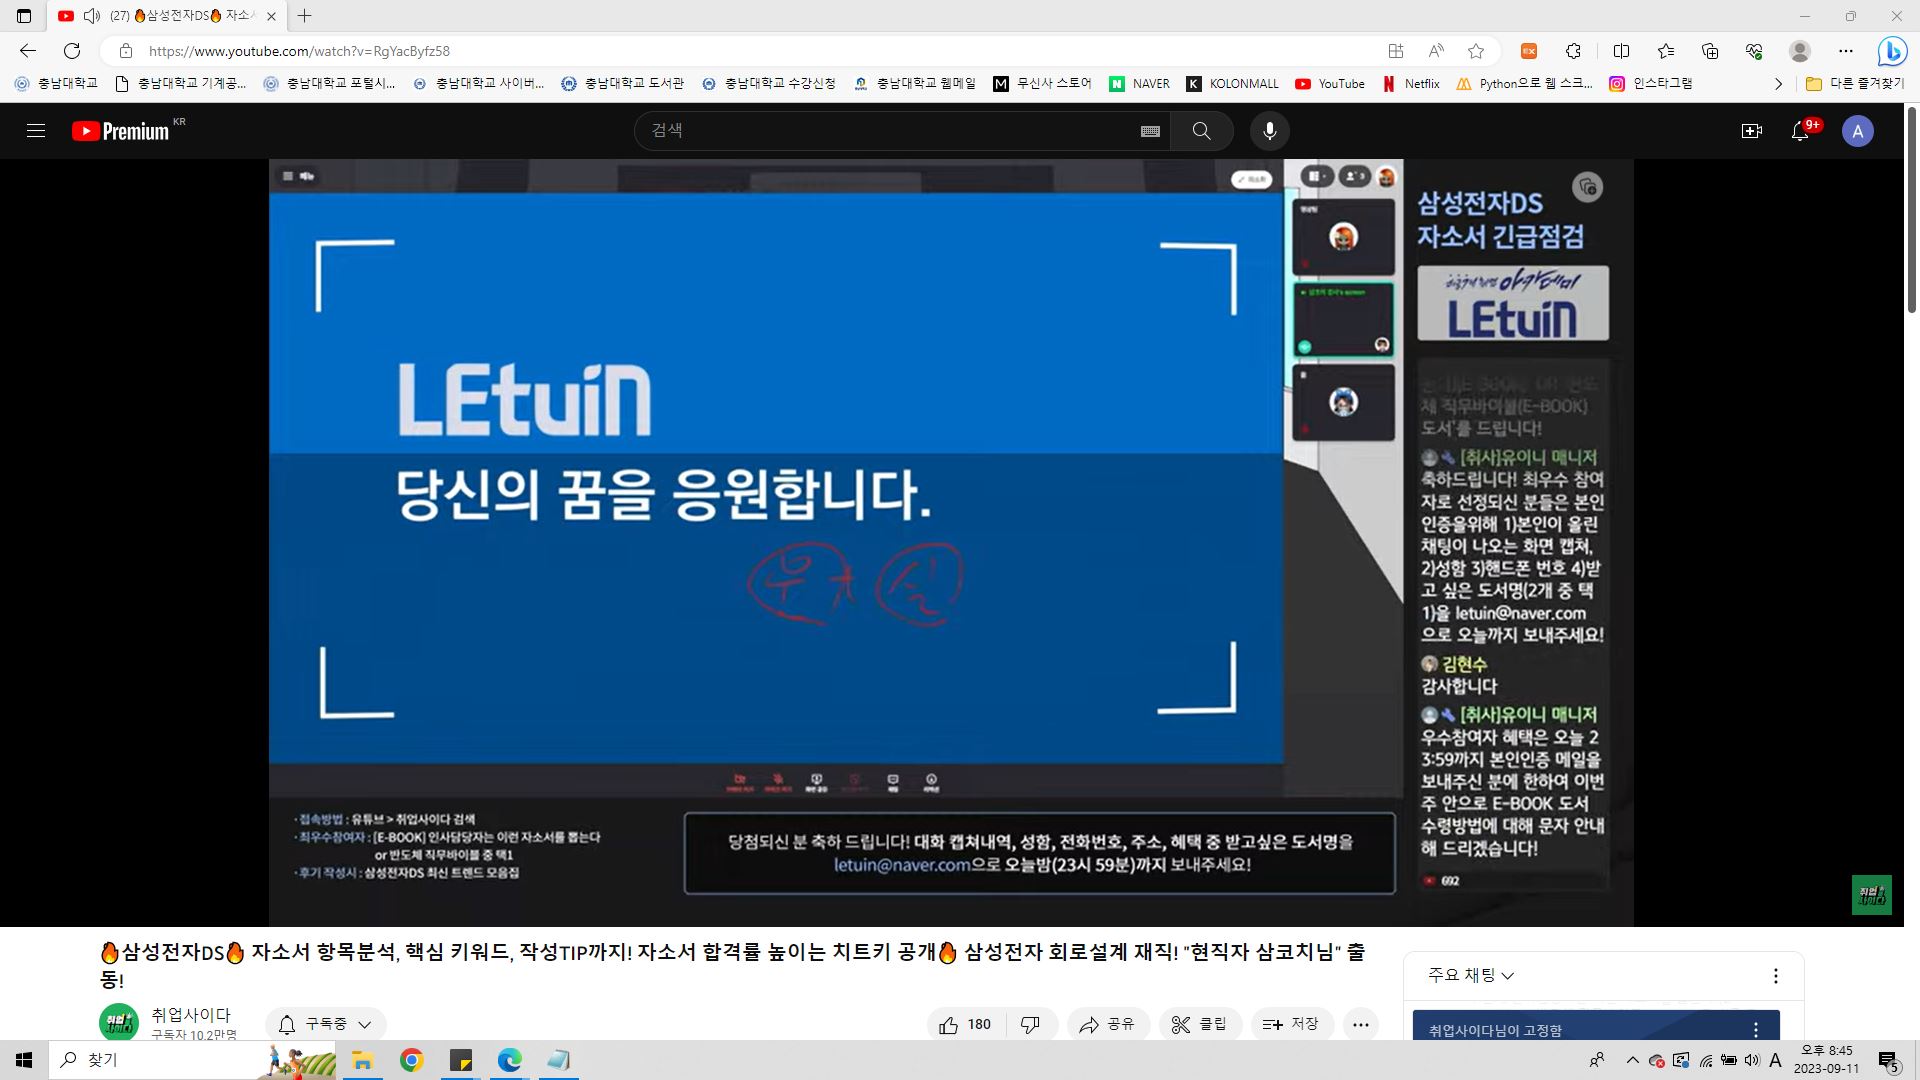This screenshot has width=1920, height=1080.
Task: Open the tab actions menu icon
Action: point(24,16)
